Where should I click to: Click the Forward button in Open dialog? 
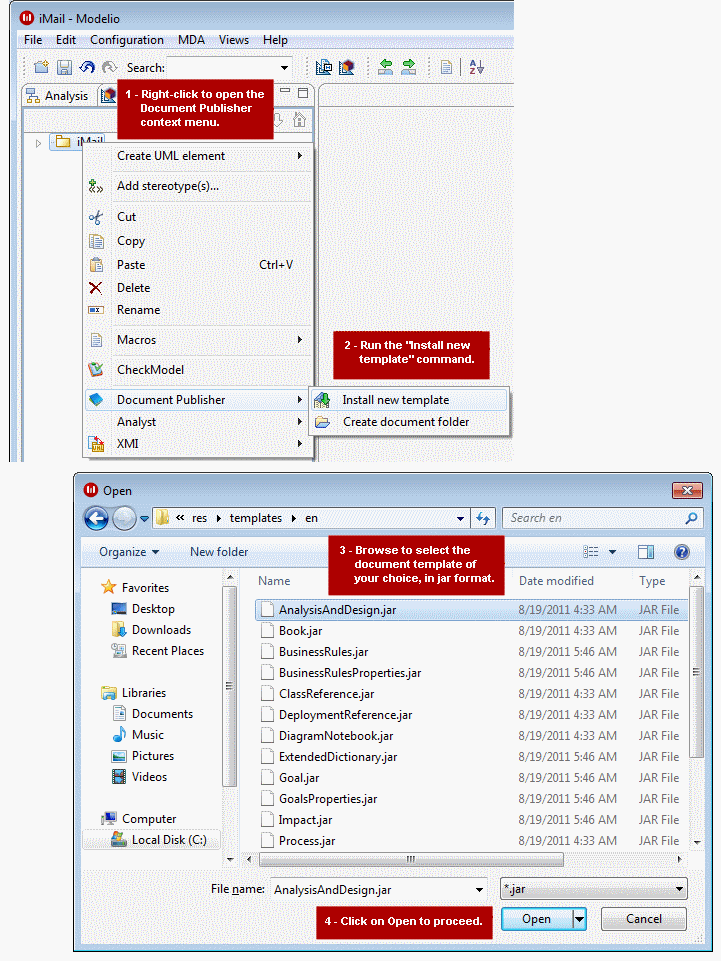[x=124, y=518]
